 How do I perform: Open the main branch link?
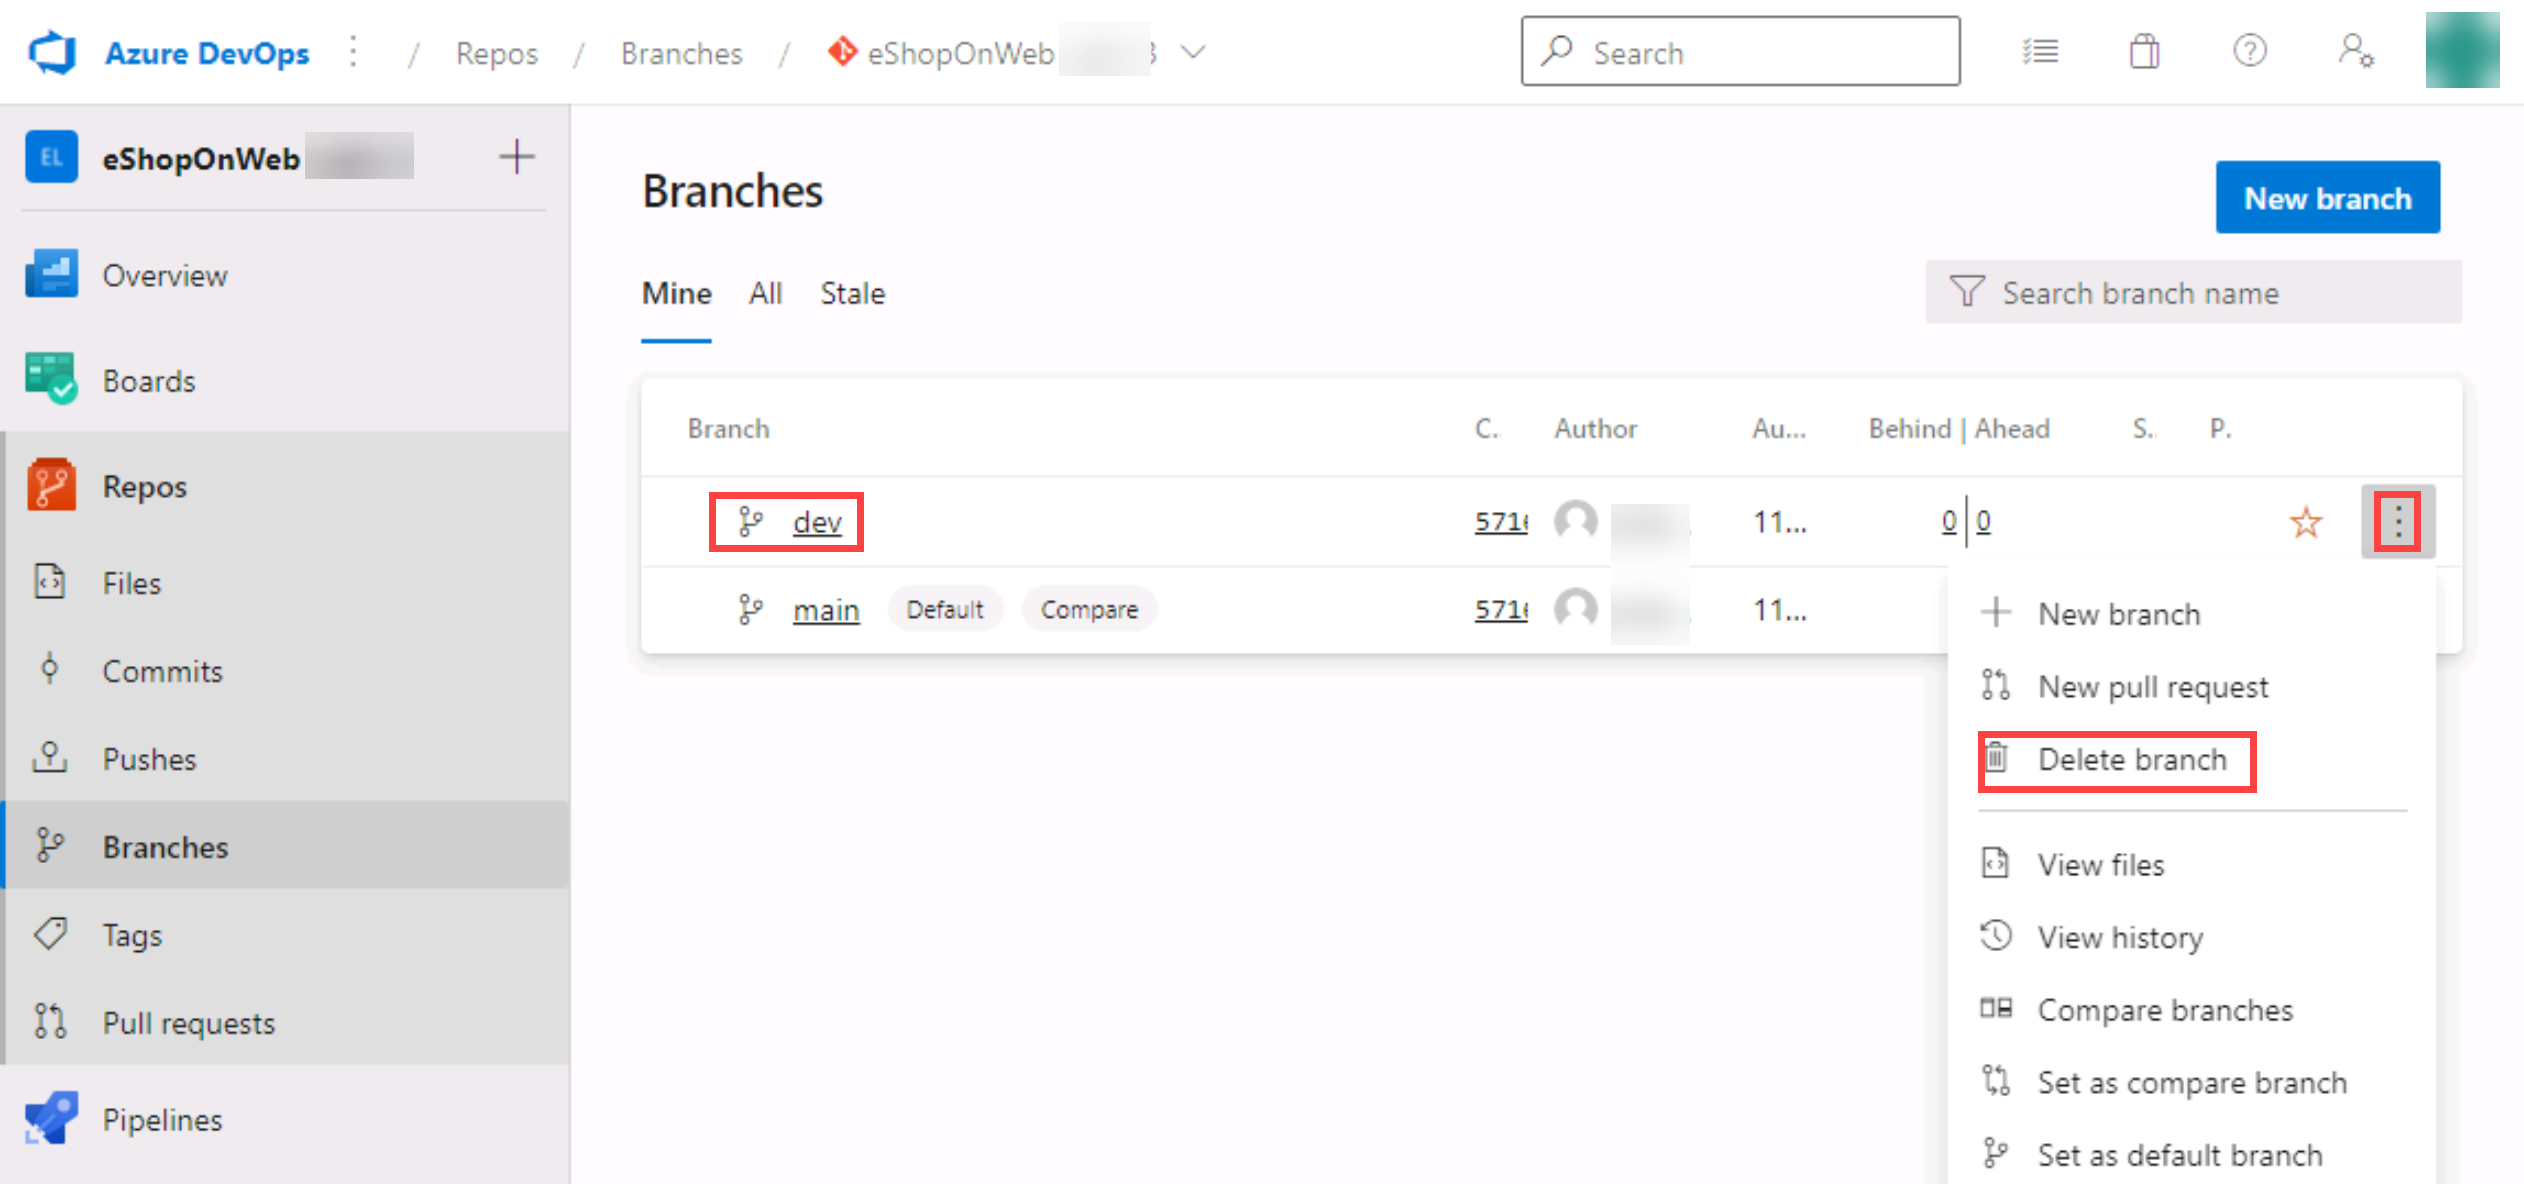tap(826, 610)
